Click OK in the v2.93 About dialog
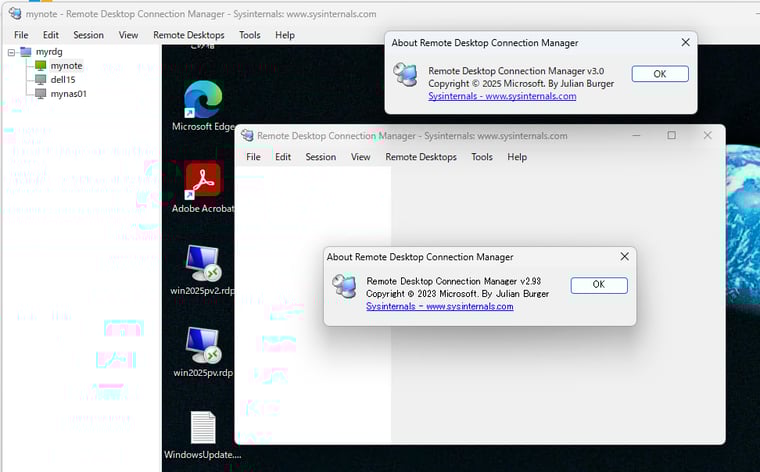Screen dimensions: 760x472 pos(599,284)
